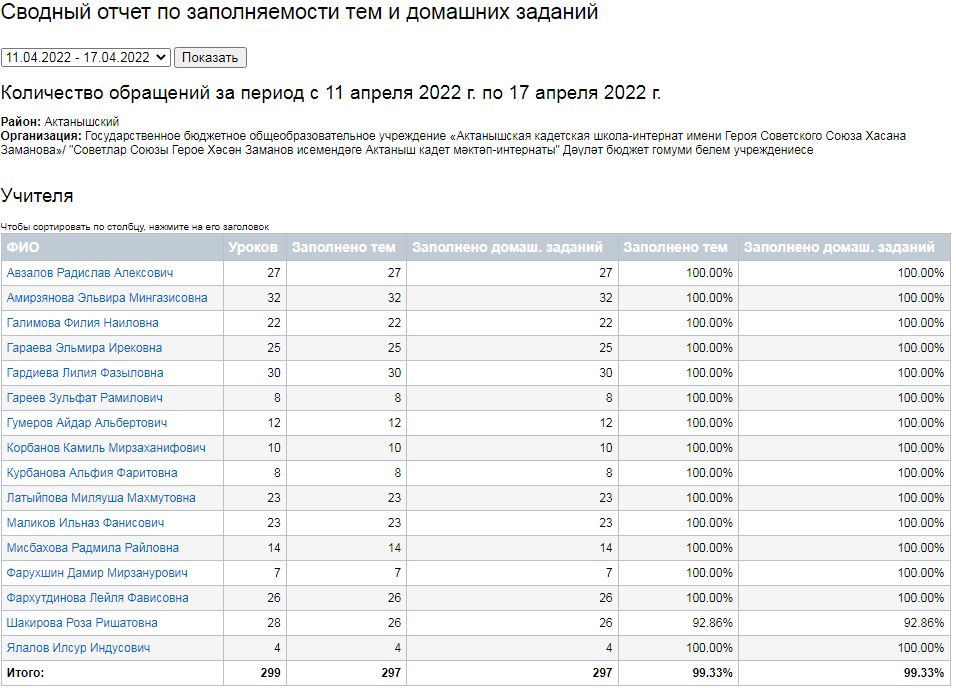Click the Показать button

tap(210, 58)
